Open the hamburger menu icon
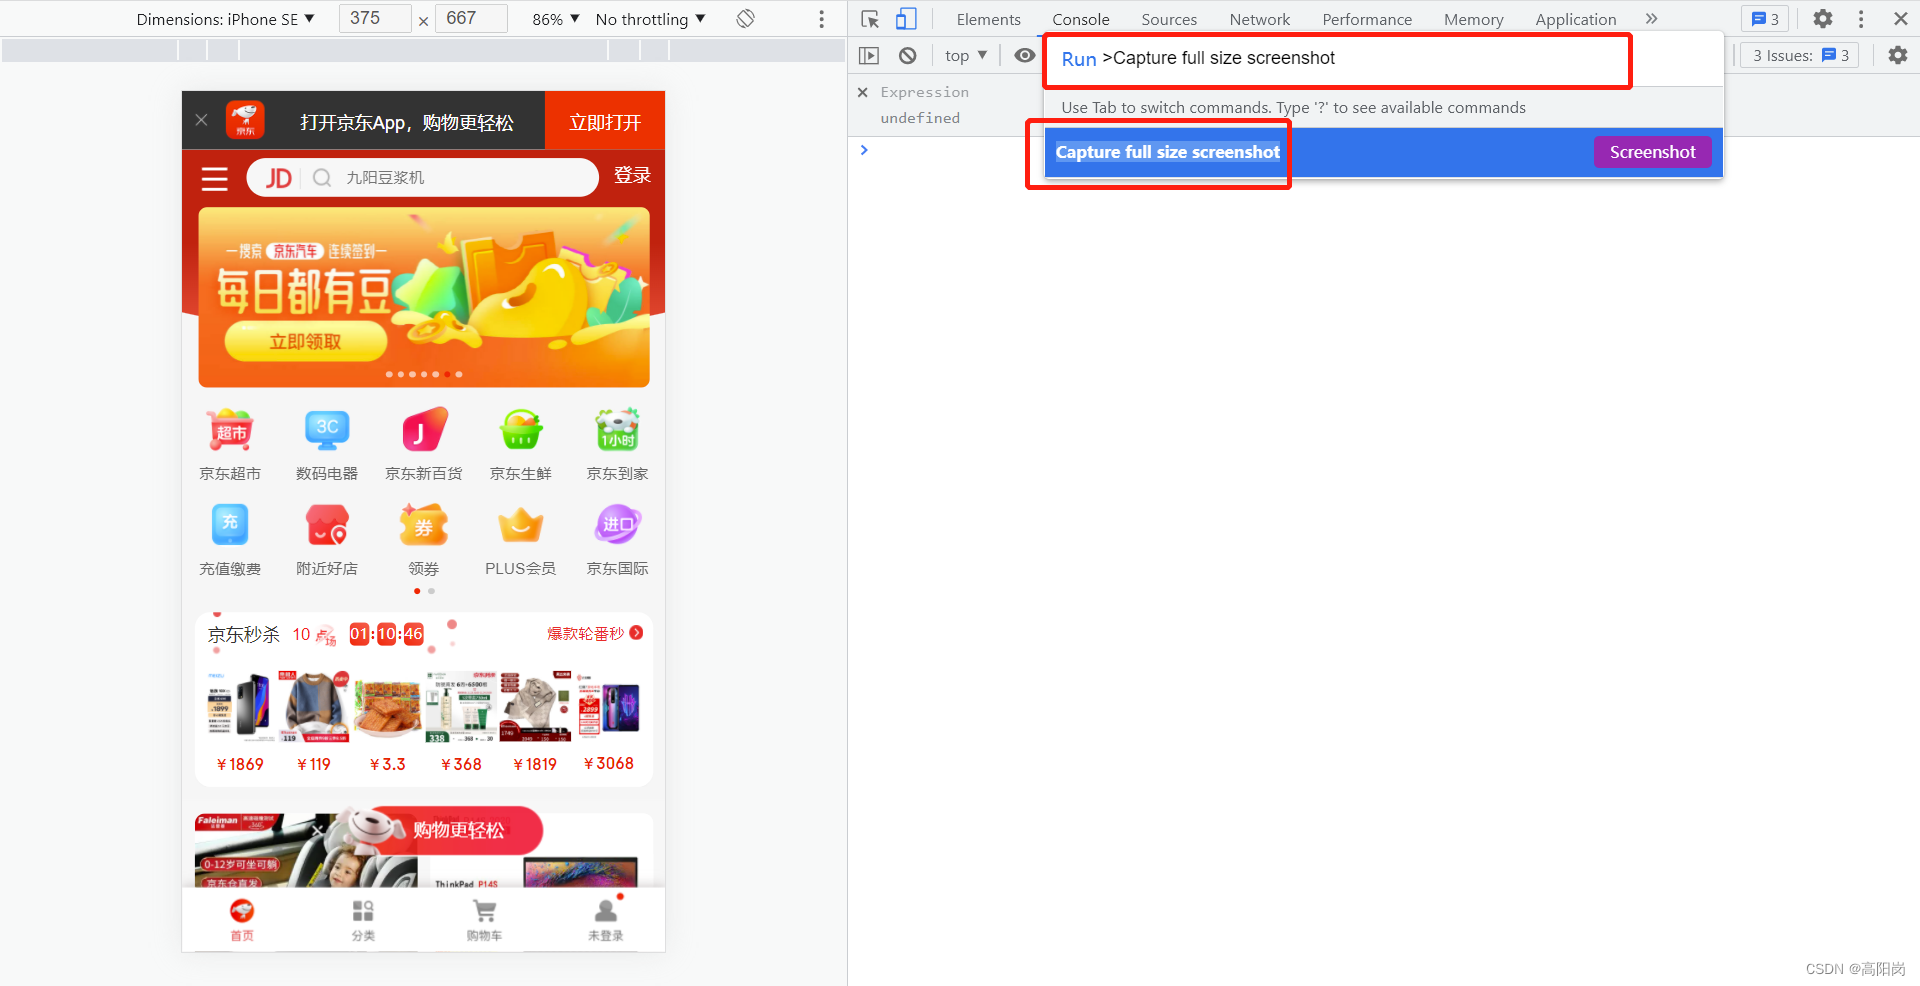Viewport: 1920px width, 986px height. [x=214, y=179]
